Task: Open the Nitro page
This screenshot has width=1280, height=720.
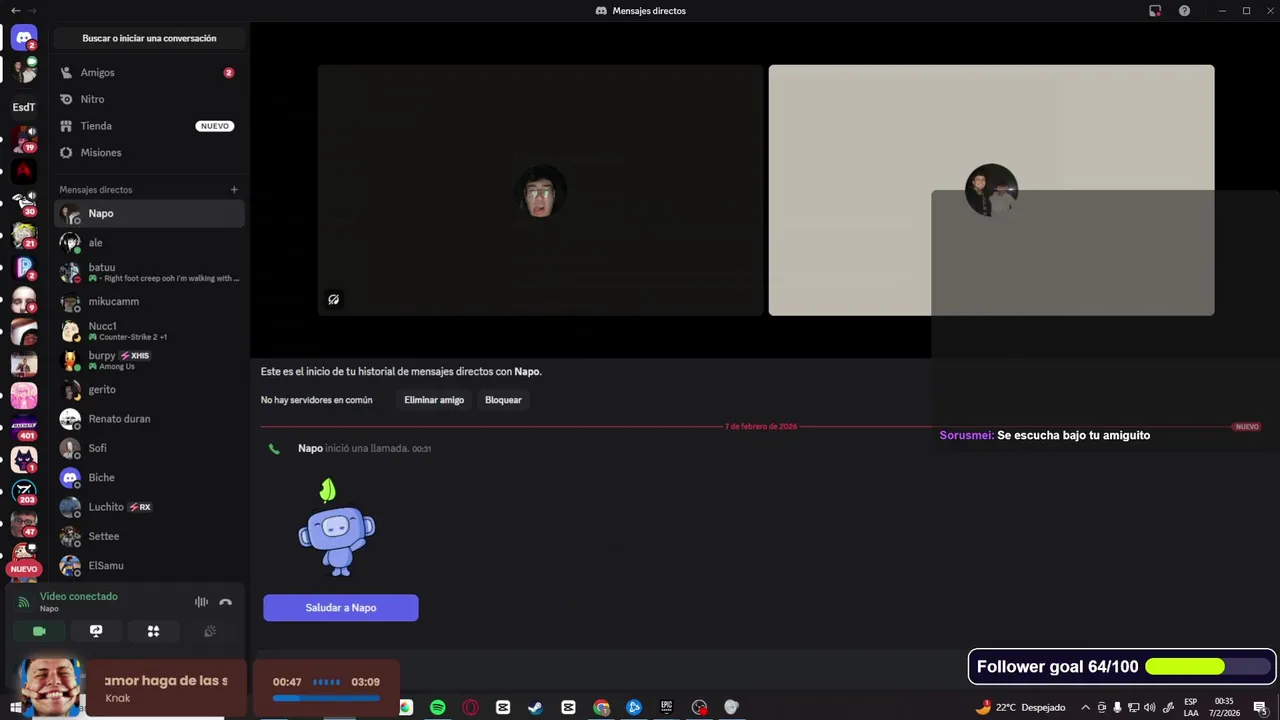Action: (x=149, y=99)
